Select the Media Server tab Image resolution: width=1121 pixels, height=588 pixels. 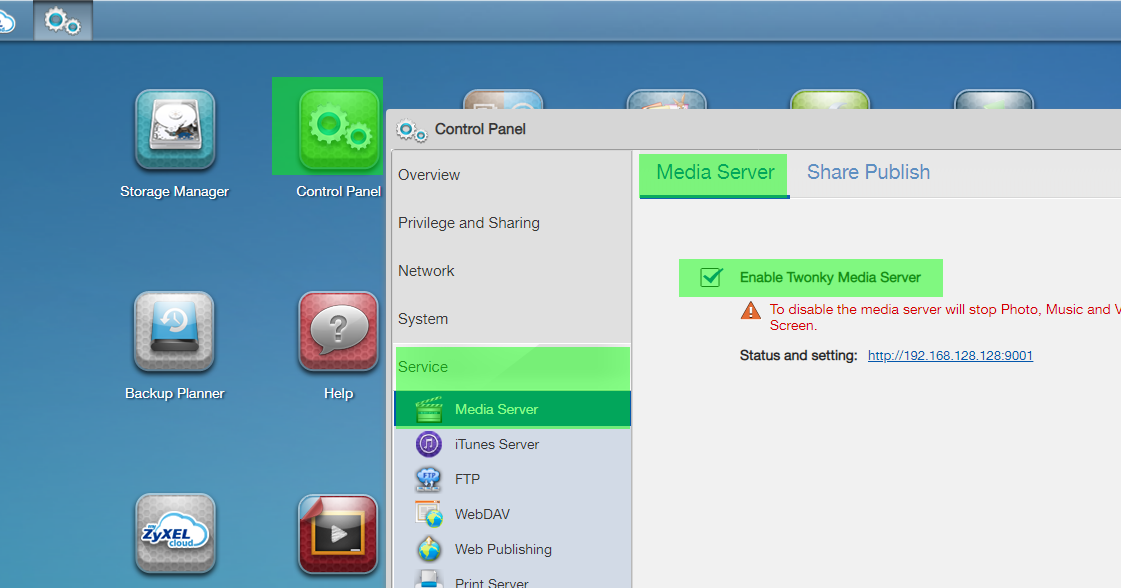point(715,172)
